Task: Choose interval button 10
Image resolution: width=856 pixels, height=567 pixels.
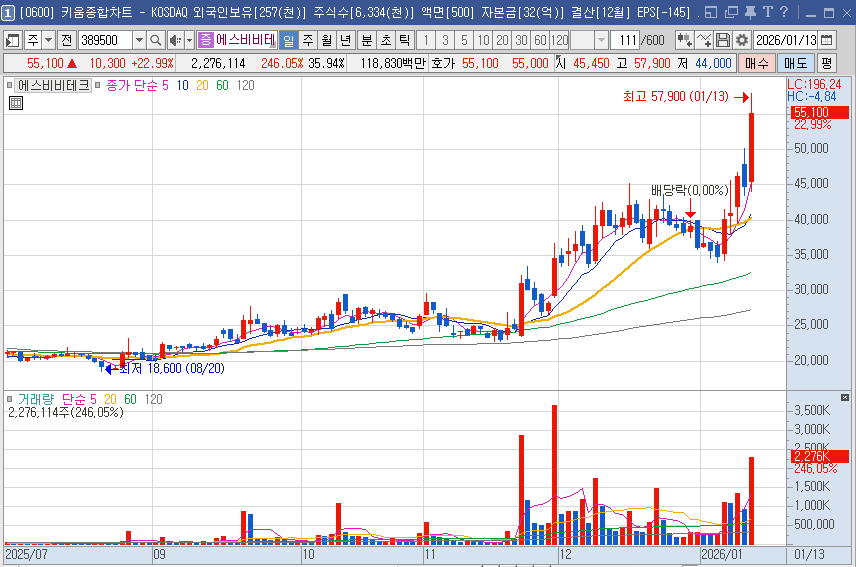Action: pyautogui.click(x=483, y=40)
